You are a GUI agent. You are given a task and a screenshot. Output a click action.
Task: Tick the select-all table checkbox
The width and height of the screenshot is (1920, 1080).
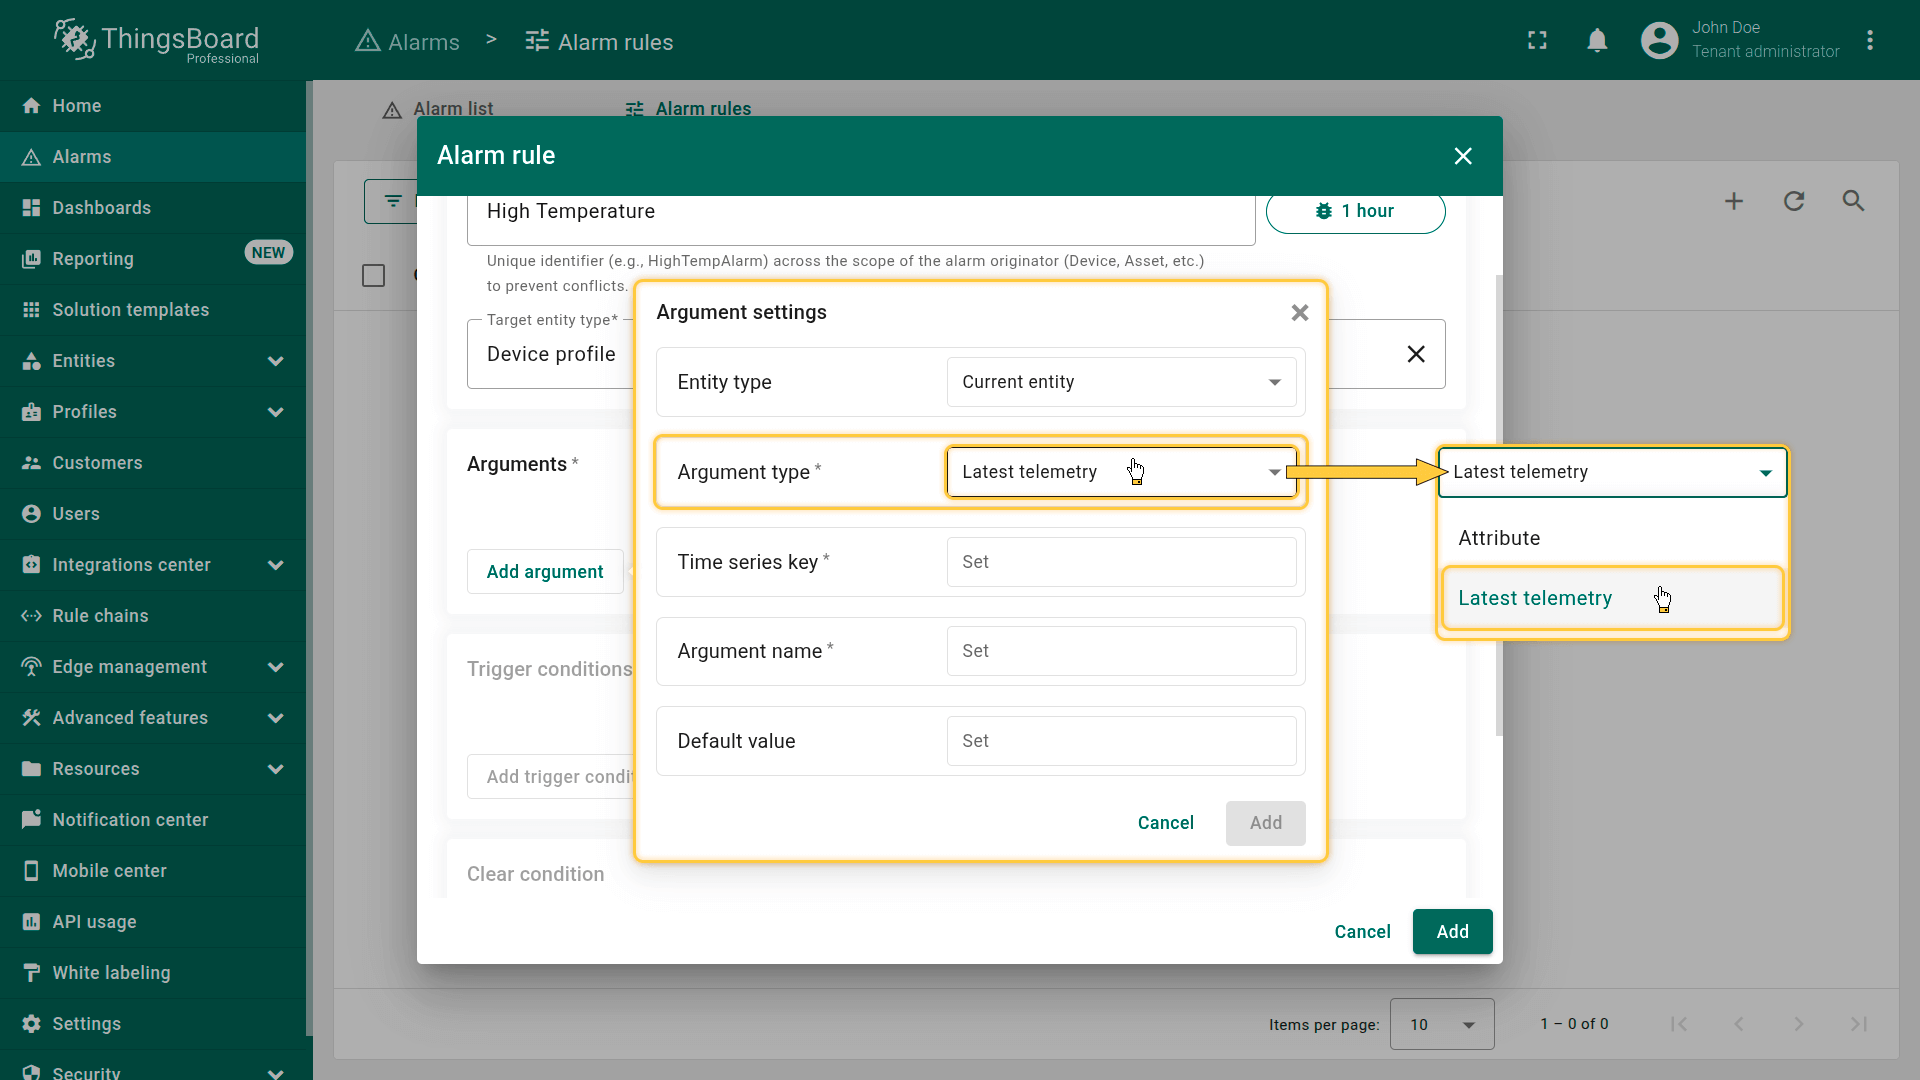click(373, 276)
